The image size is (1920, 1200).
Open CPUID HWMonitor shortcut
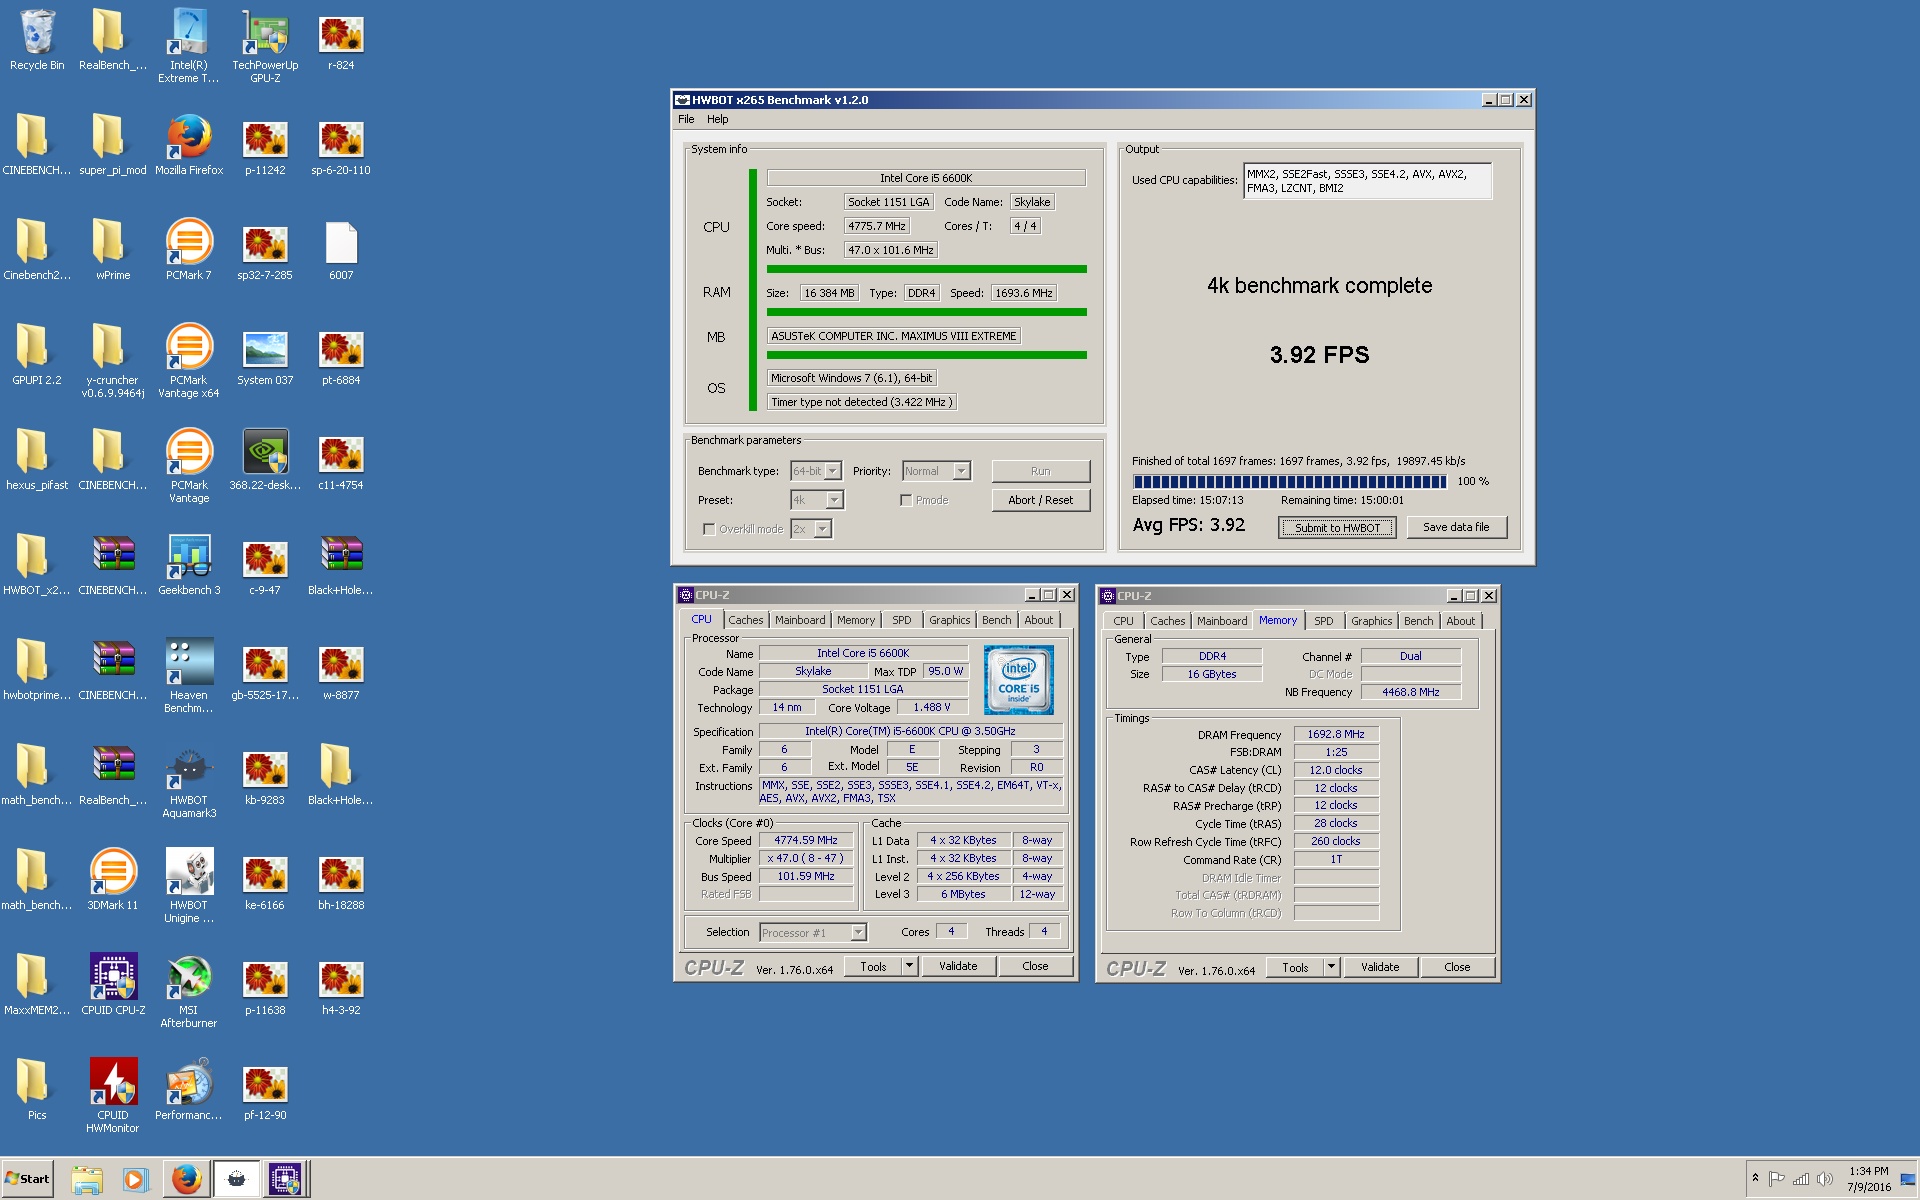pyautogui.click(x=113, y=1096)
